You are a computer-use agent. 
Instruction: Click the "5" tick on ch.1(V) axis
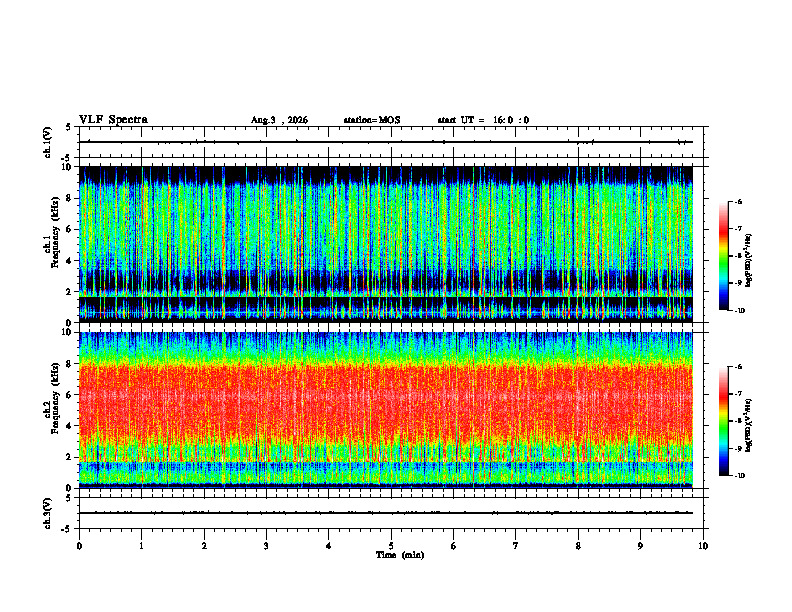69,127
